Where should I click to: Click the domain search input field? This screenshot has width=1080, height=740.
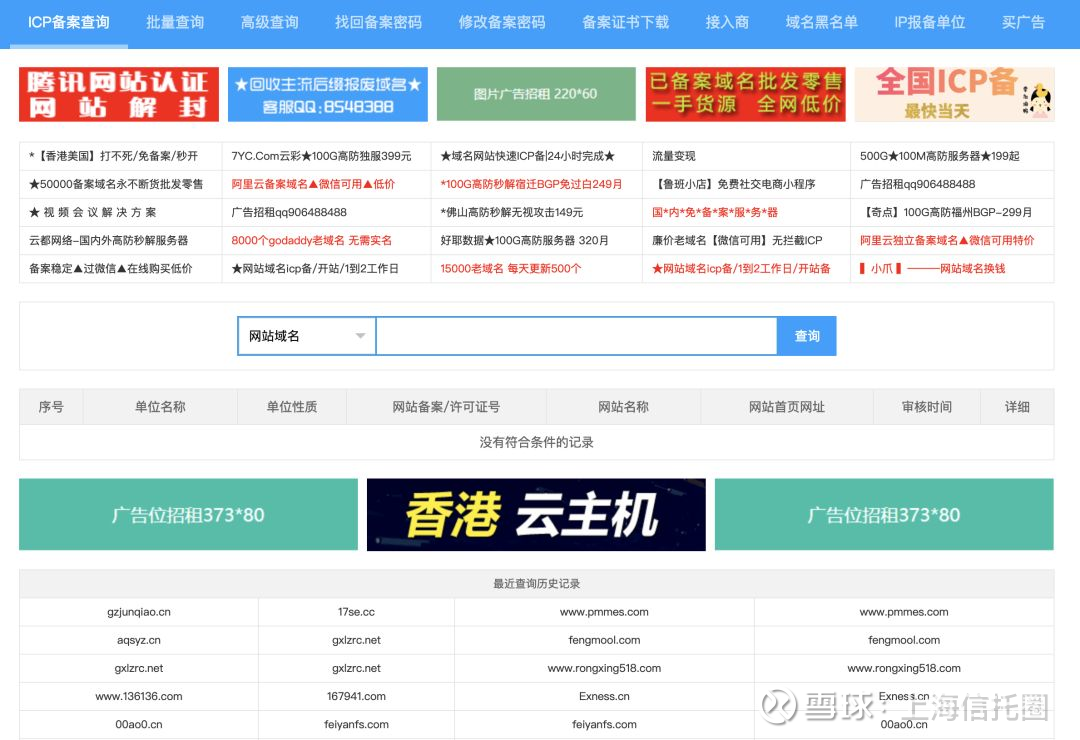tap(576, 336)
